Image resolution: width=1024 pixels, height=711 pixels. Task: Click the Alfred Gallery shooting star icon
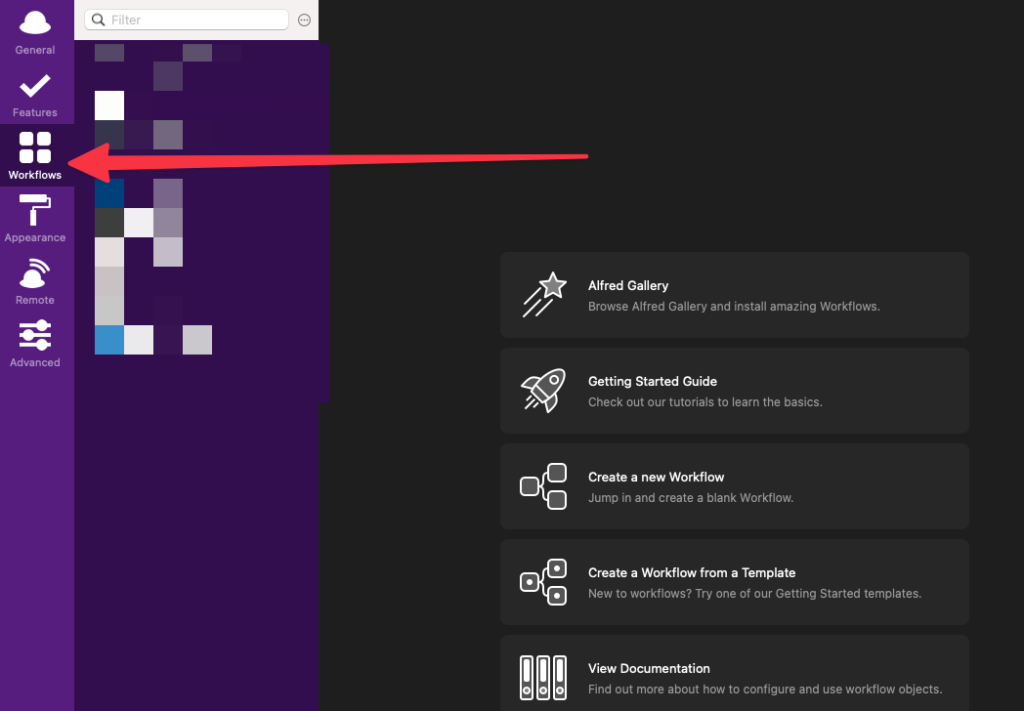pos(544,294)
